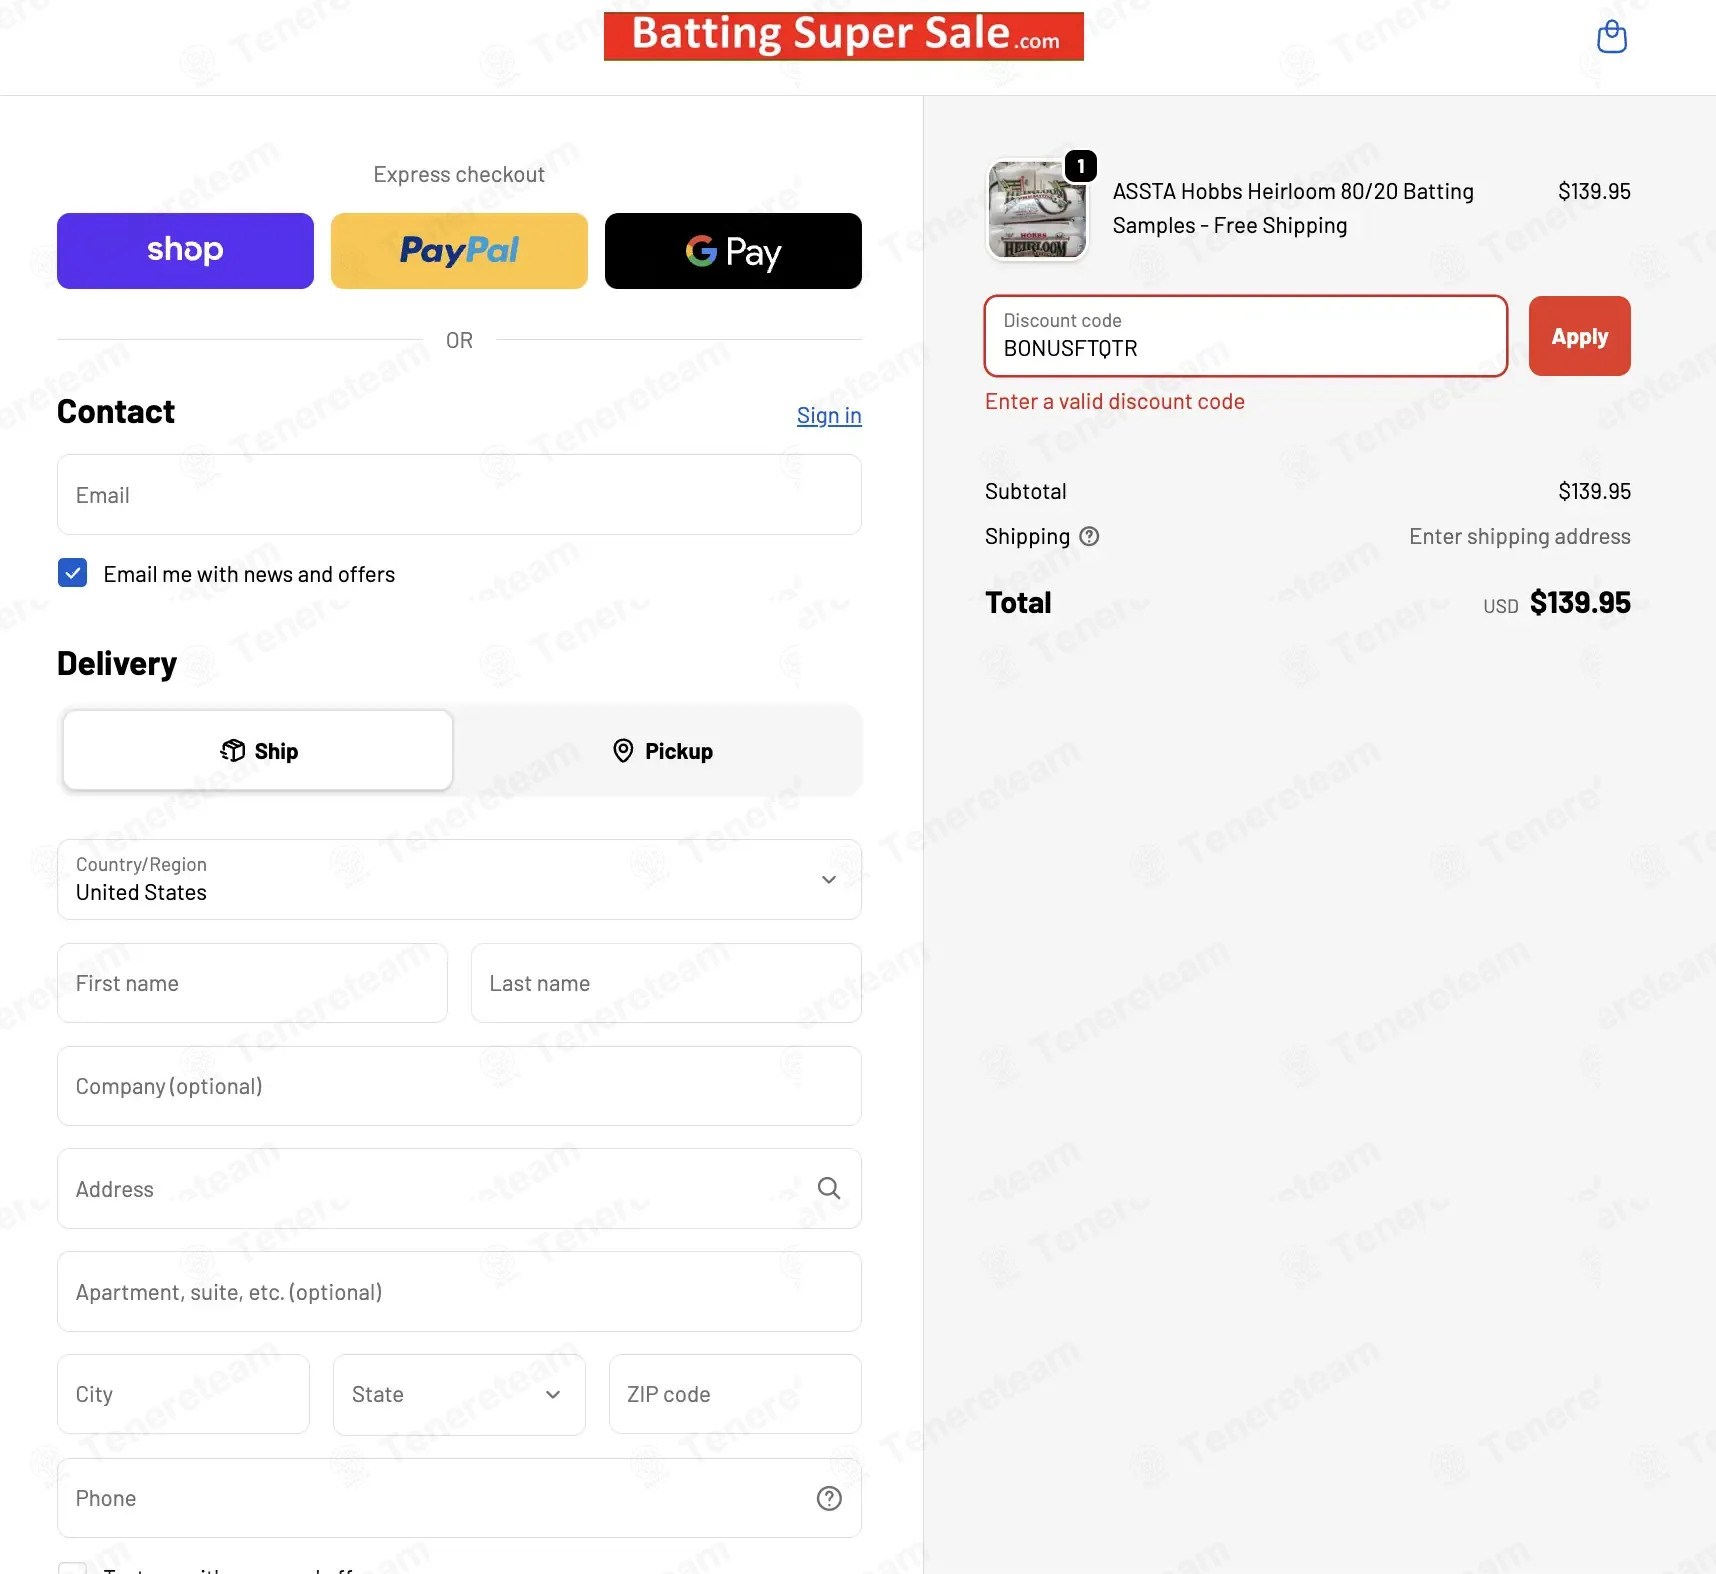Screen dimensions: 1716x1574
Task: Select the Pickup delivery tab
Action: point(662,751)
